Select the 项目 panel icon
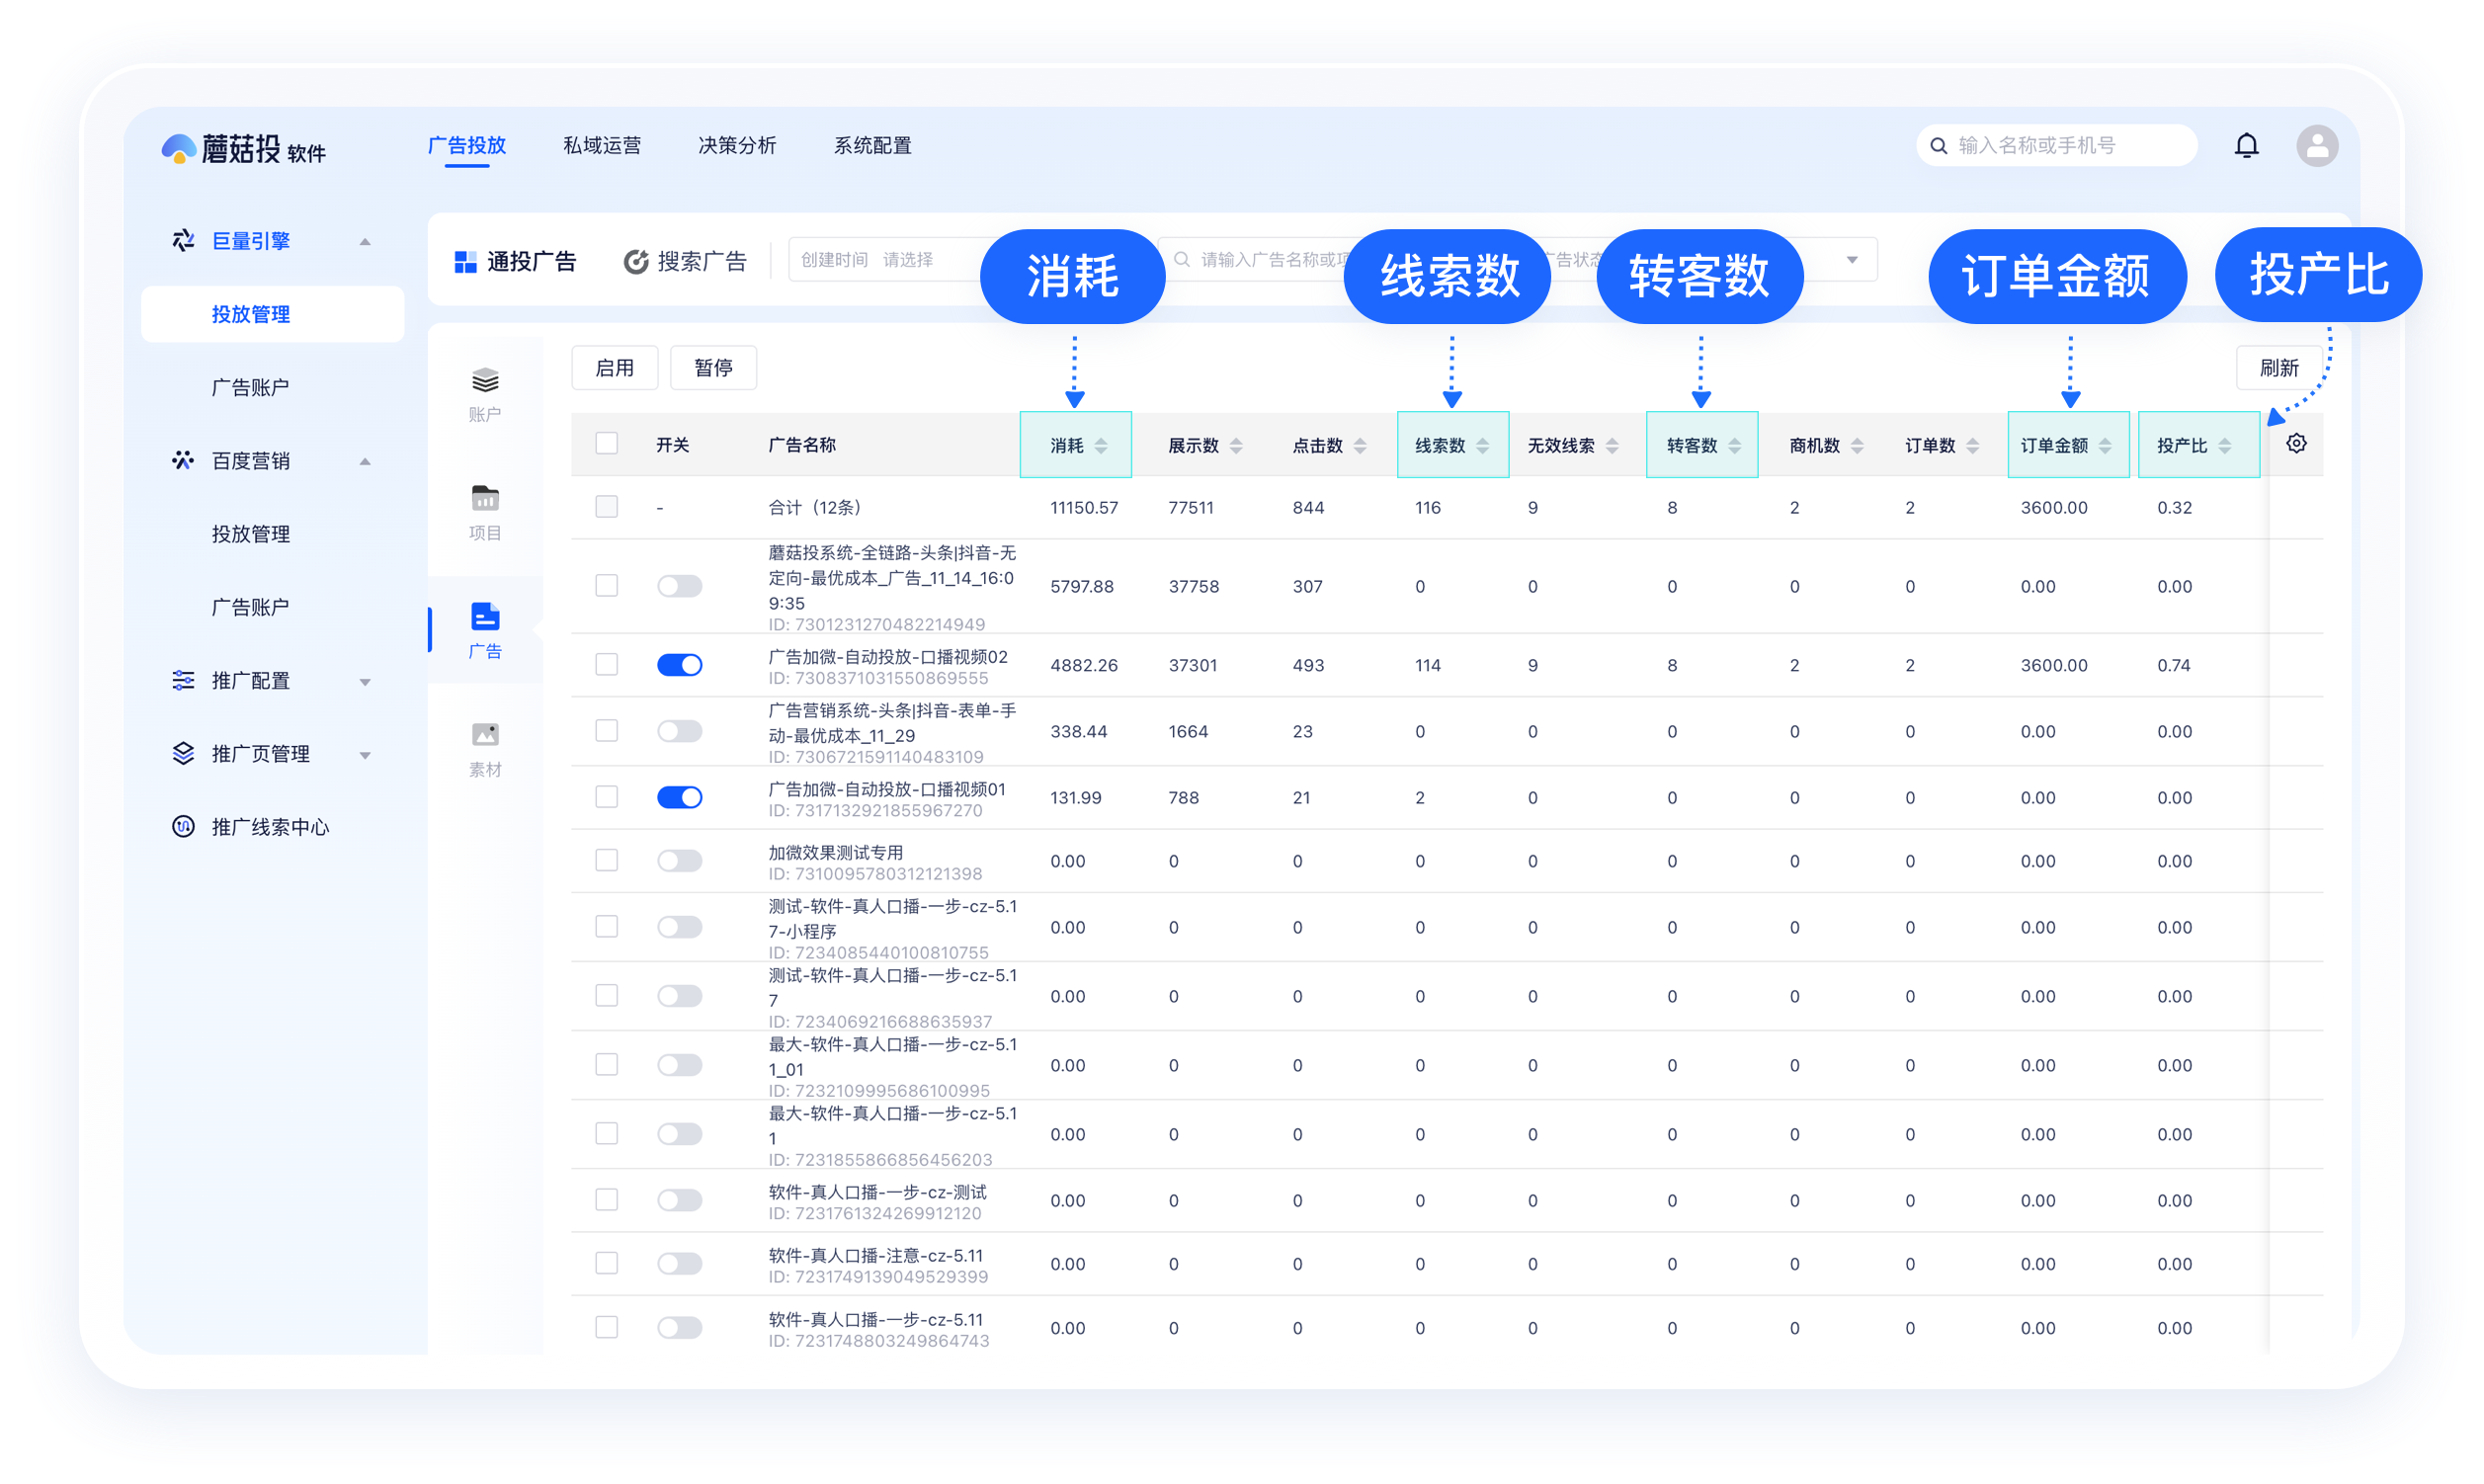The image size is (2484, 1484). 484,510
